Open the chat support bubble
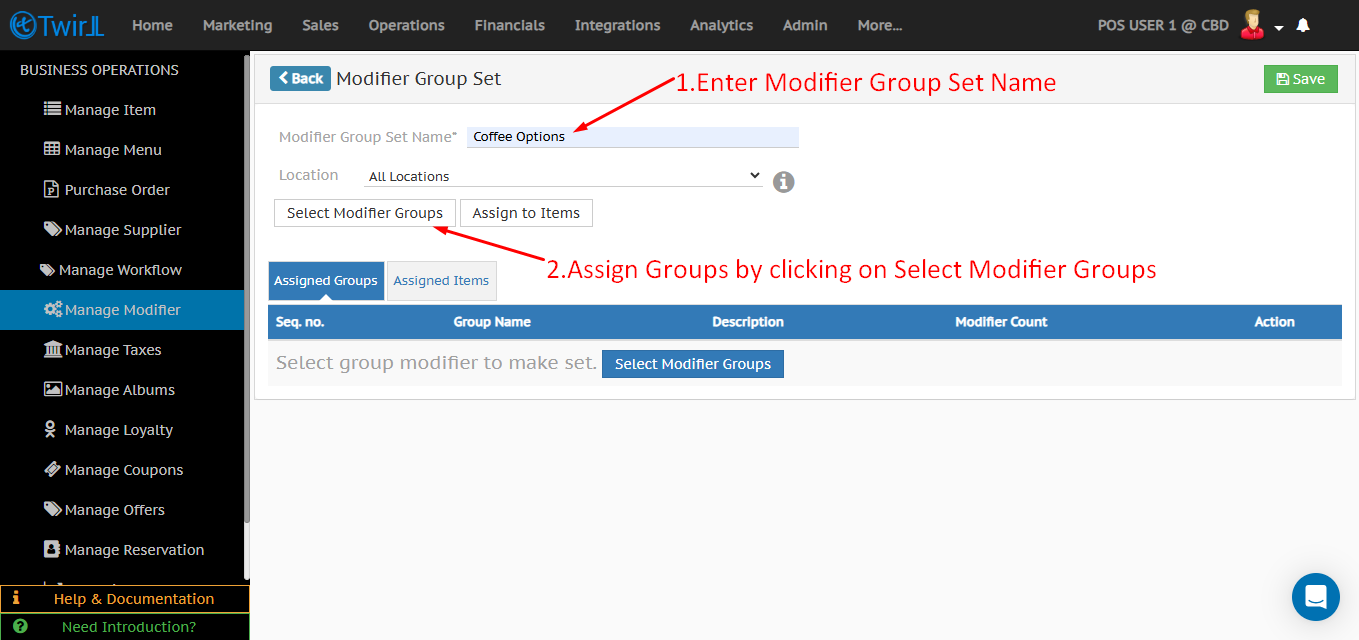 [1315, 597]
